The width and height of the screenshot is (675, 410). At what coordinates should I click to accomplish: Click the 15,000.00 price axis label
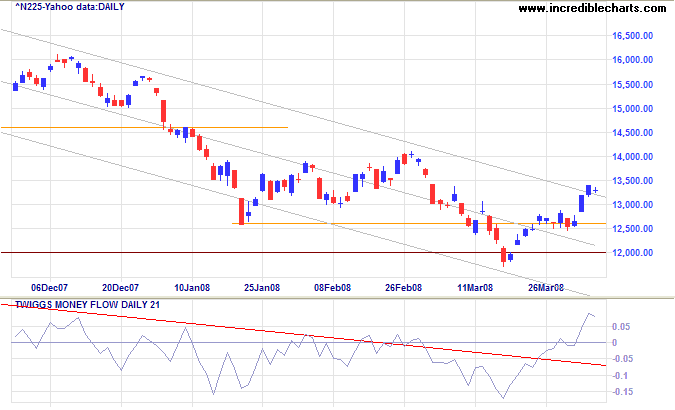tap(632, 109)
